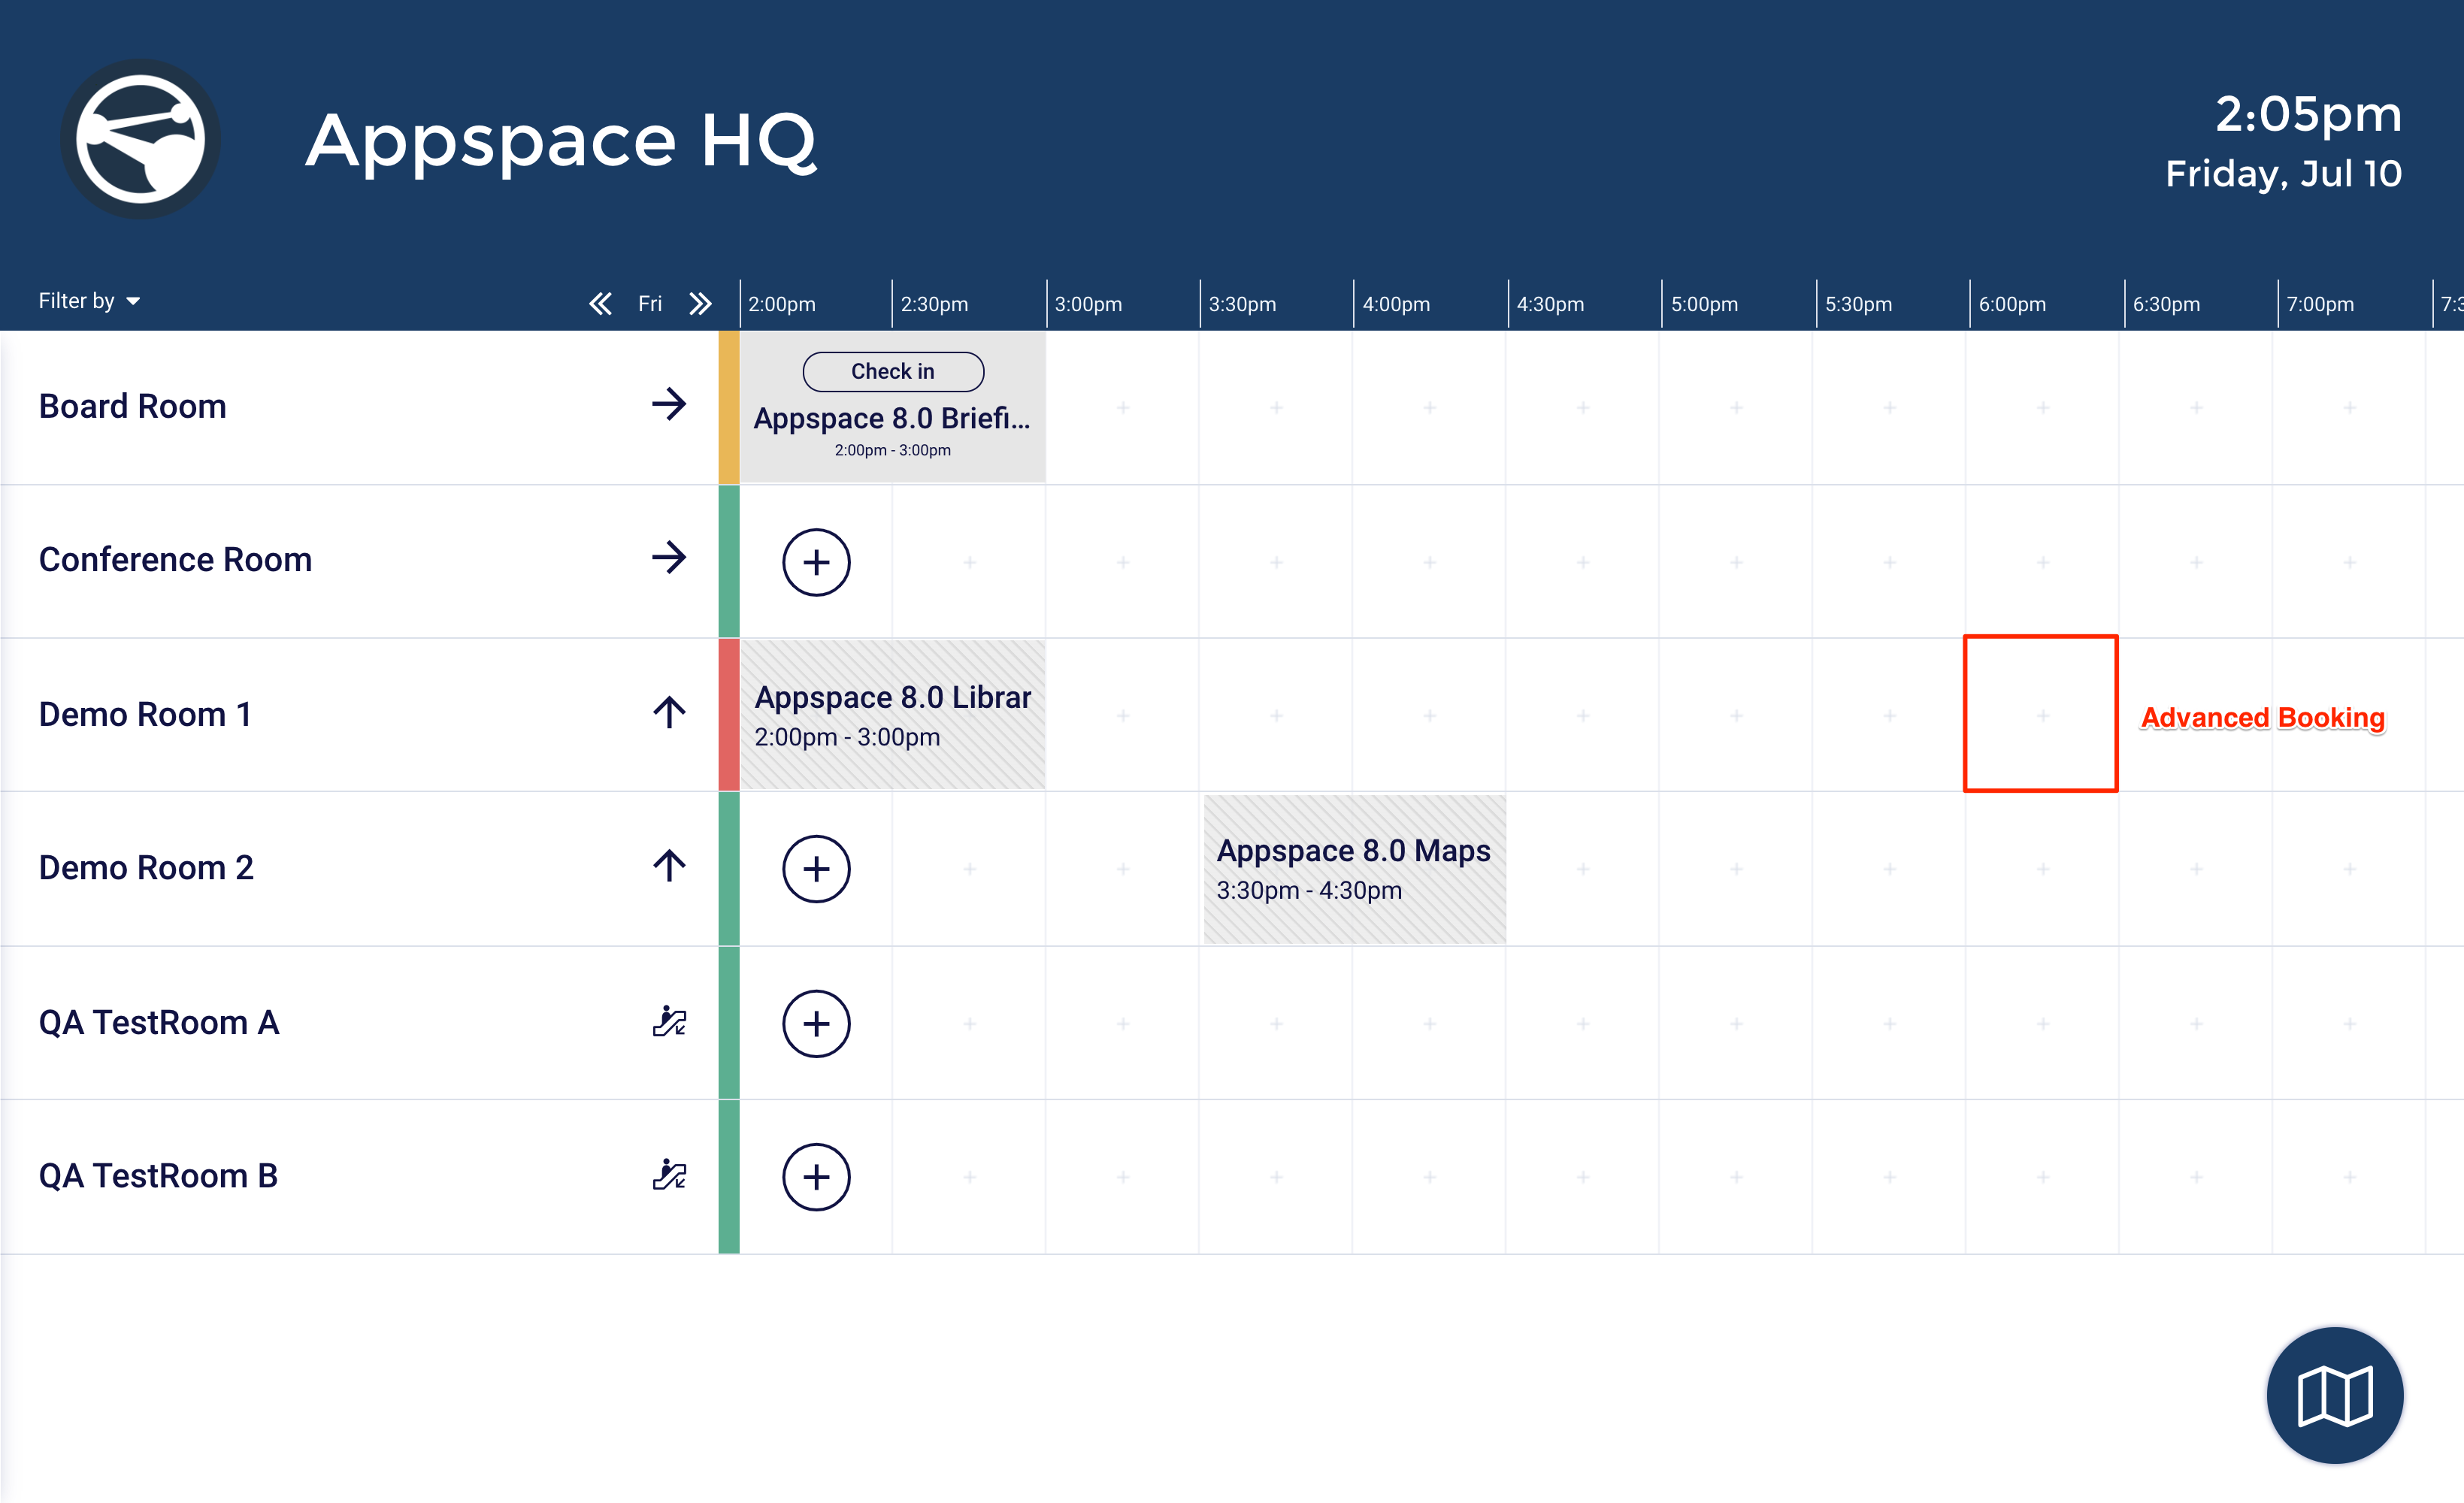This screenshot has height=1503, width=2464.
Task: Click the 4:00pm time header
Action: click(x=1396, y=304)
